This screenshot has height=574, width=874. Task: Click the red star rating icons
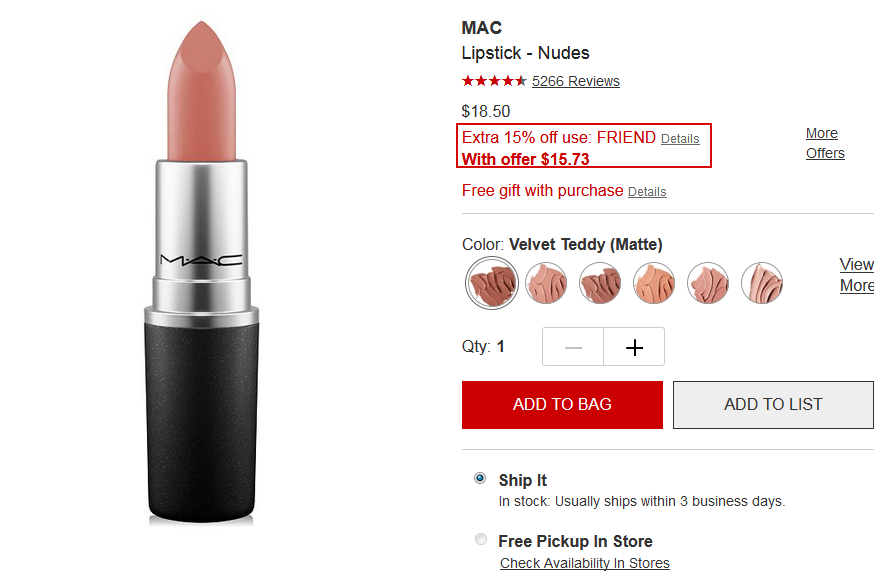[494, 81]
